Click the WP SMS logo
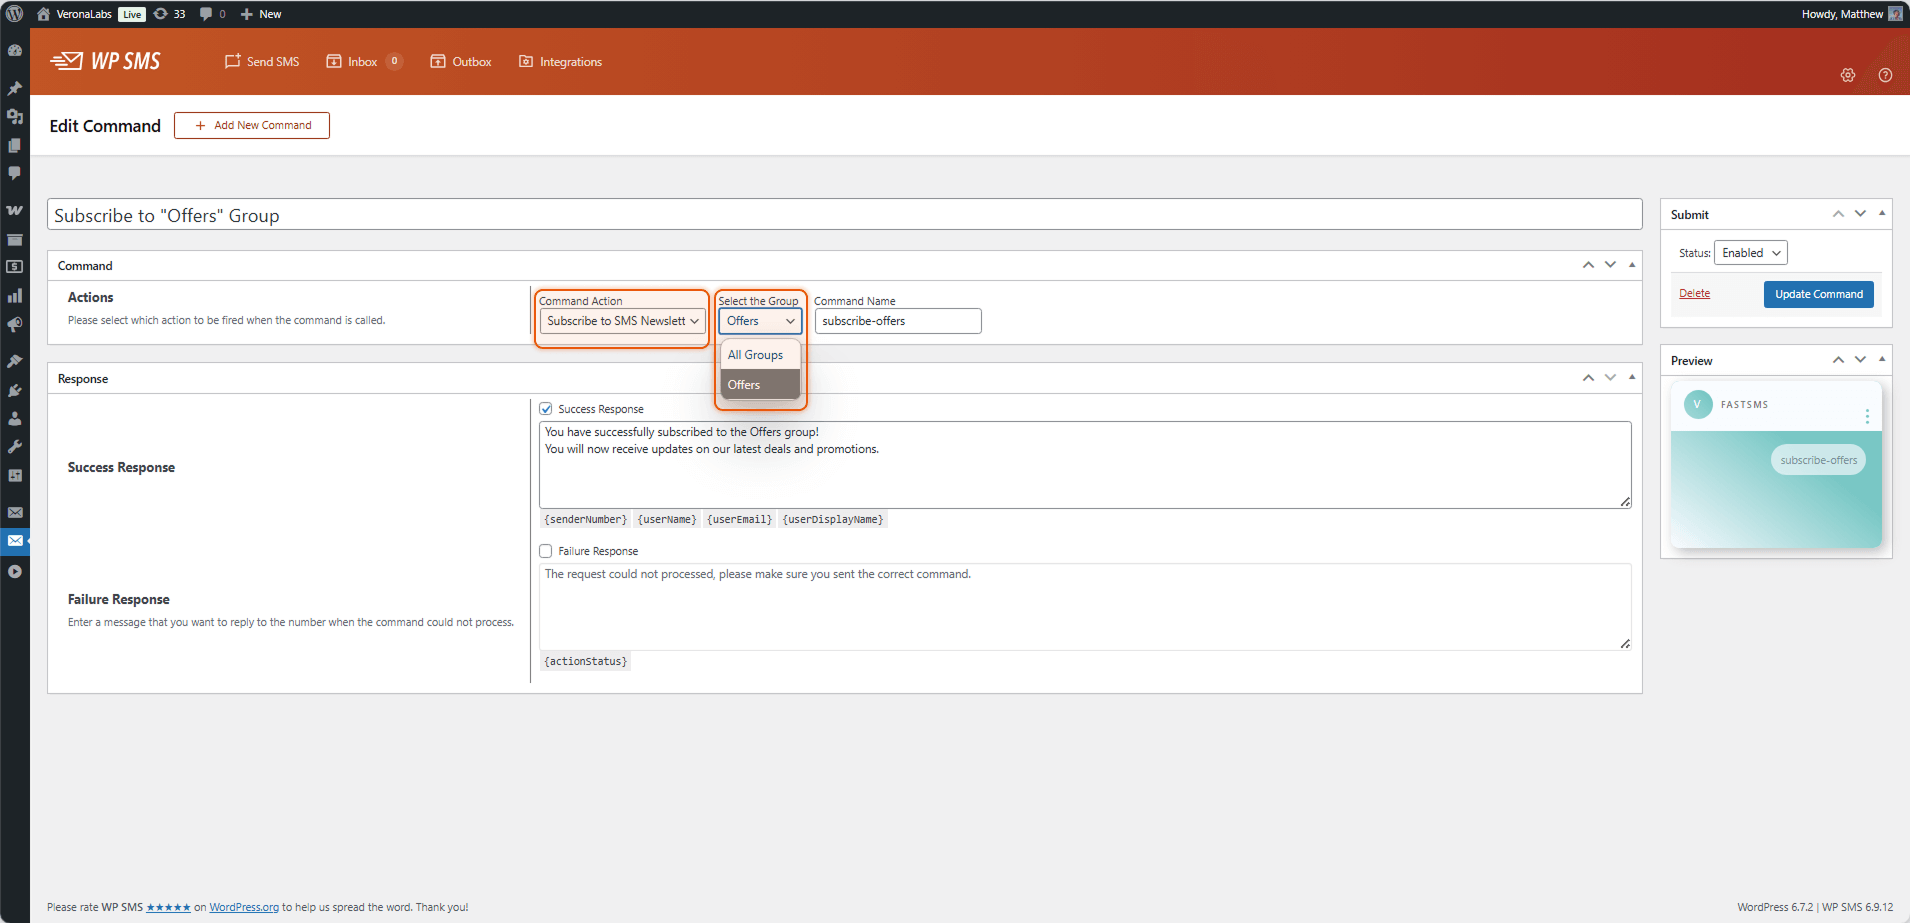Image resolution: width=1910 pixels, height=923 pixels. [105, 61]
